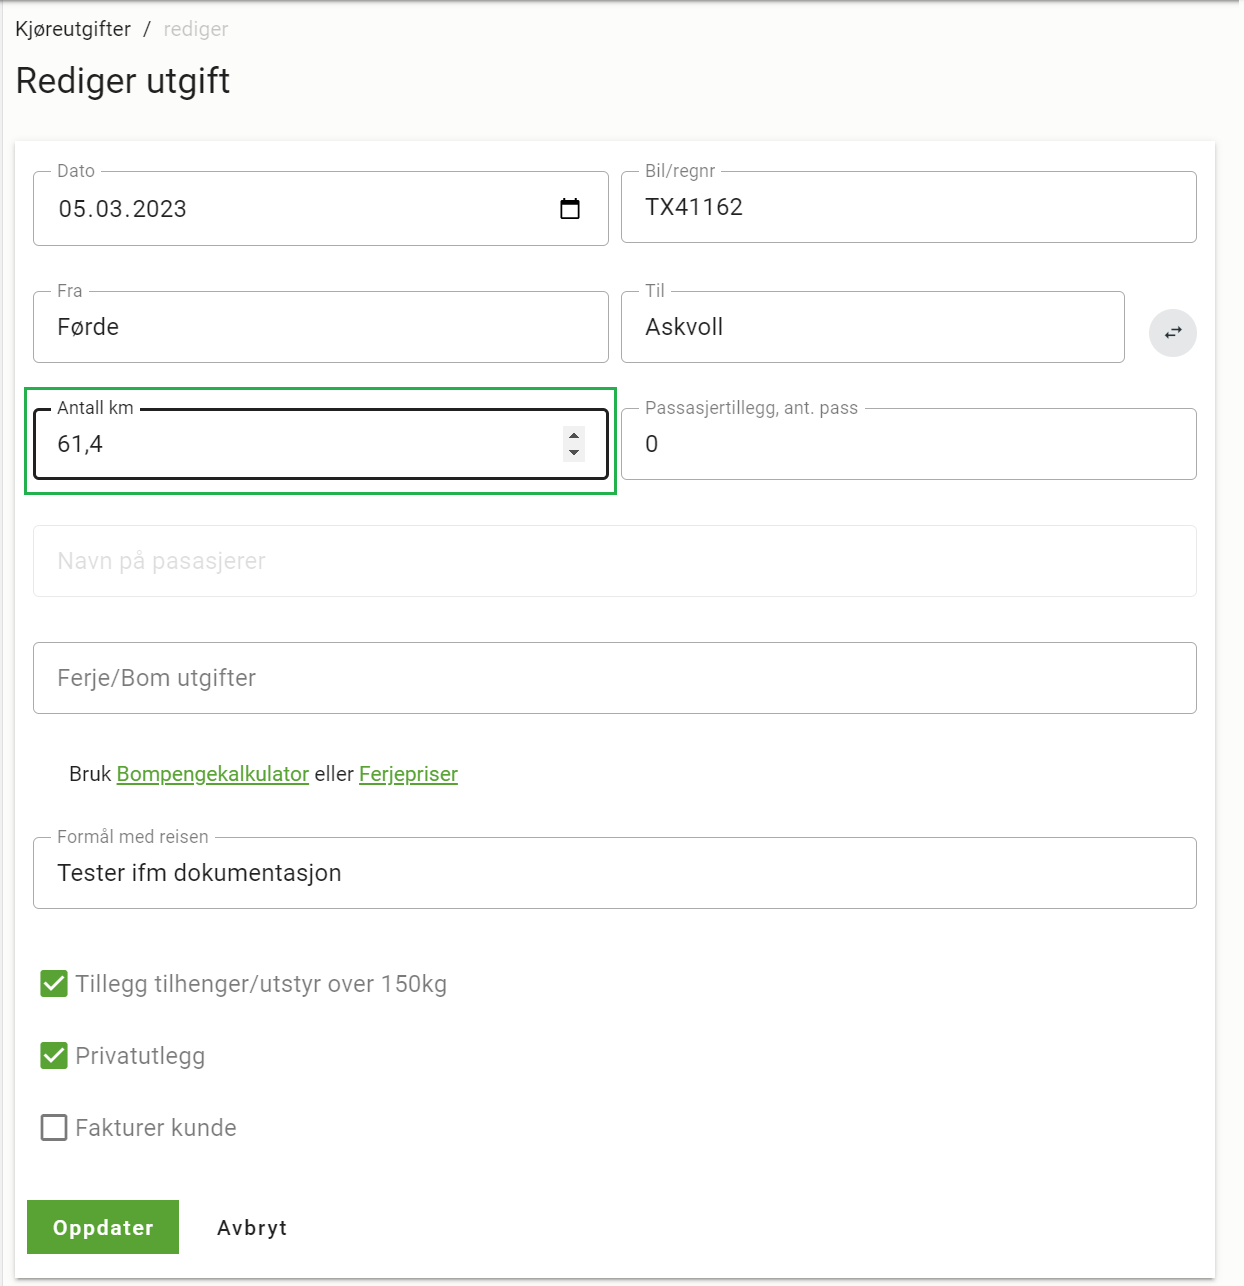Go to Kjøreutgifter breadcrumb
Screen dimensions: 1244x1286
[73, 29]
